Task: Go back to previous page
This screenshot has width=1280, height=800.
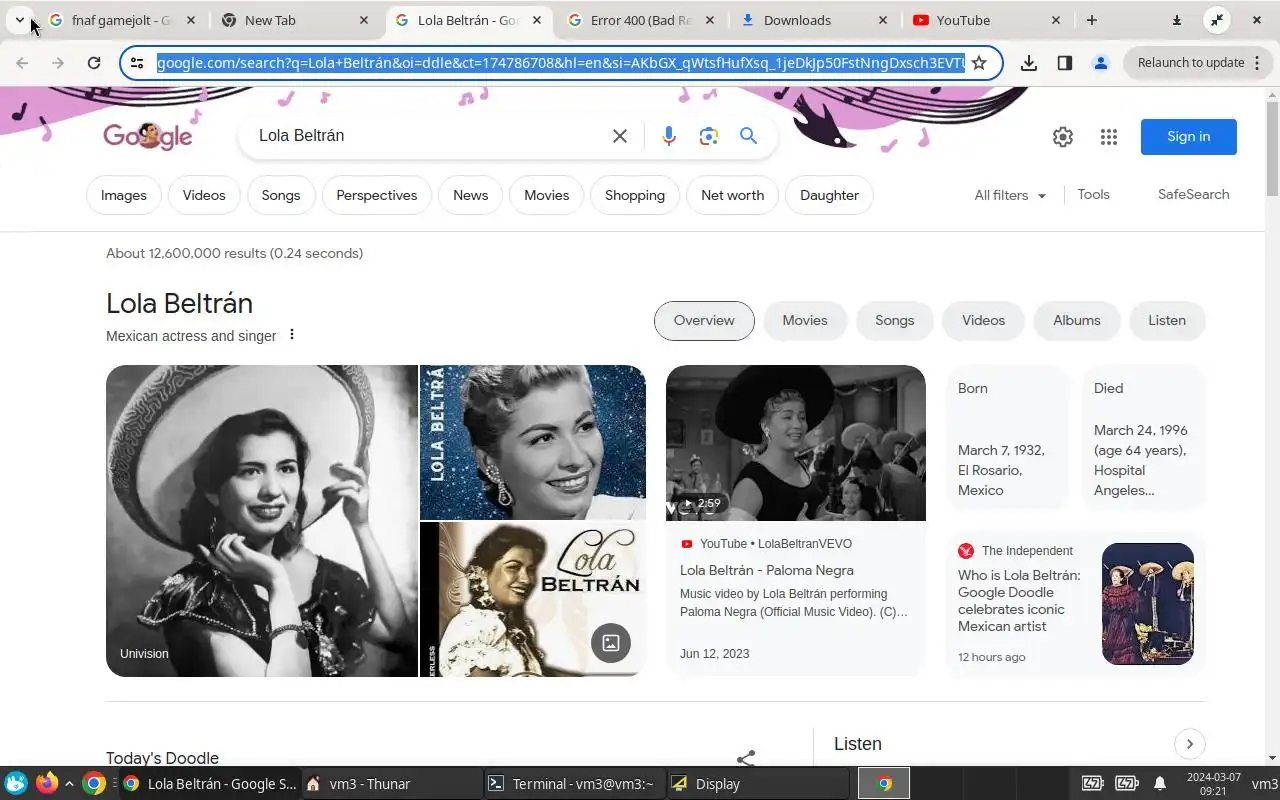Action: tap(22, 63)
